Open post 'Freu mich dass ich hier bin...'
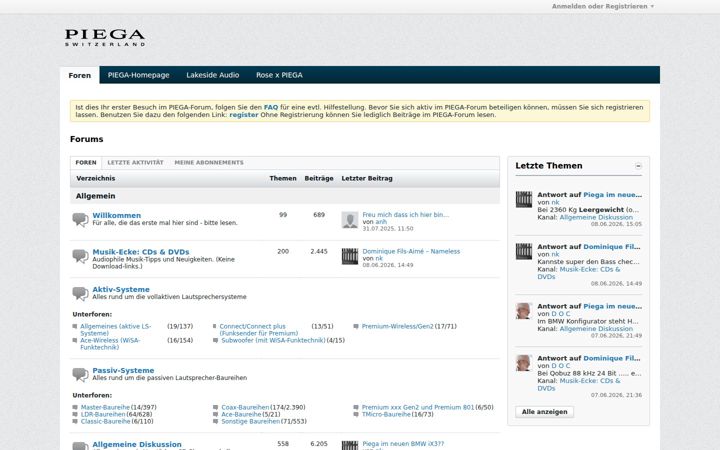 (x=405, y=214)
